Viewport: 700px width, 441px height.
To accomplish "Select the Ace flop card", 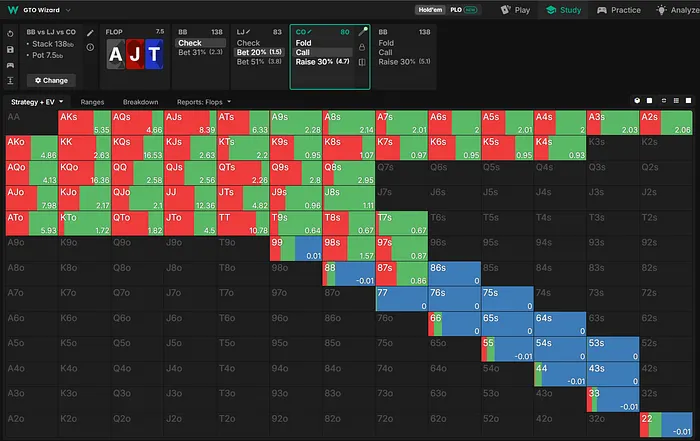I will pyautogui.click(x=115, y=54).
